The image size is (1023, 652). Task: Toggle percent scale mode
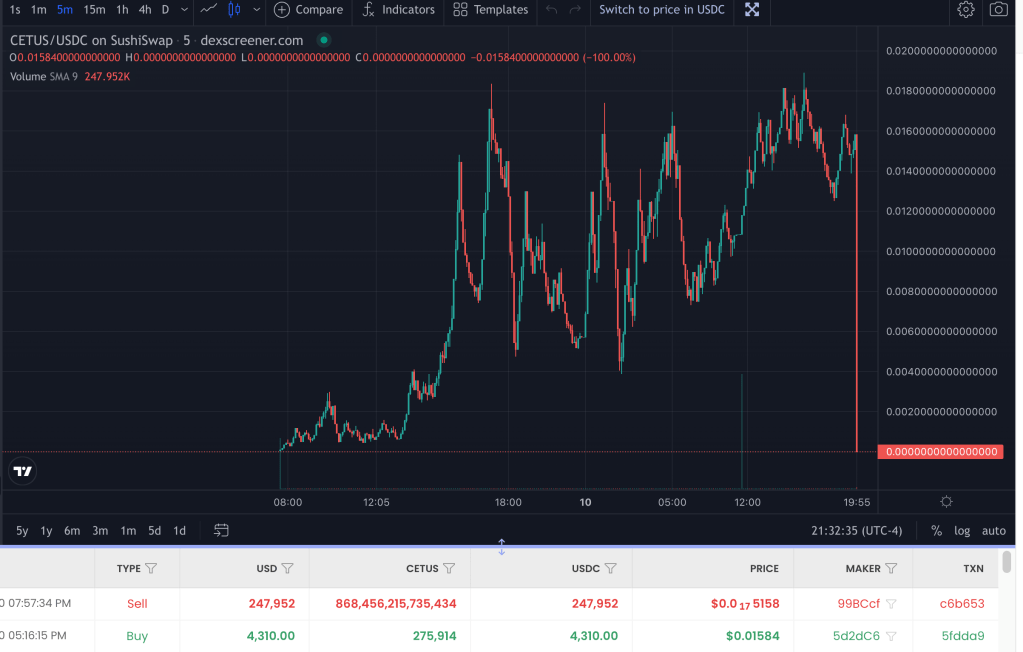[x=936, y=530]
